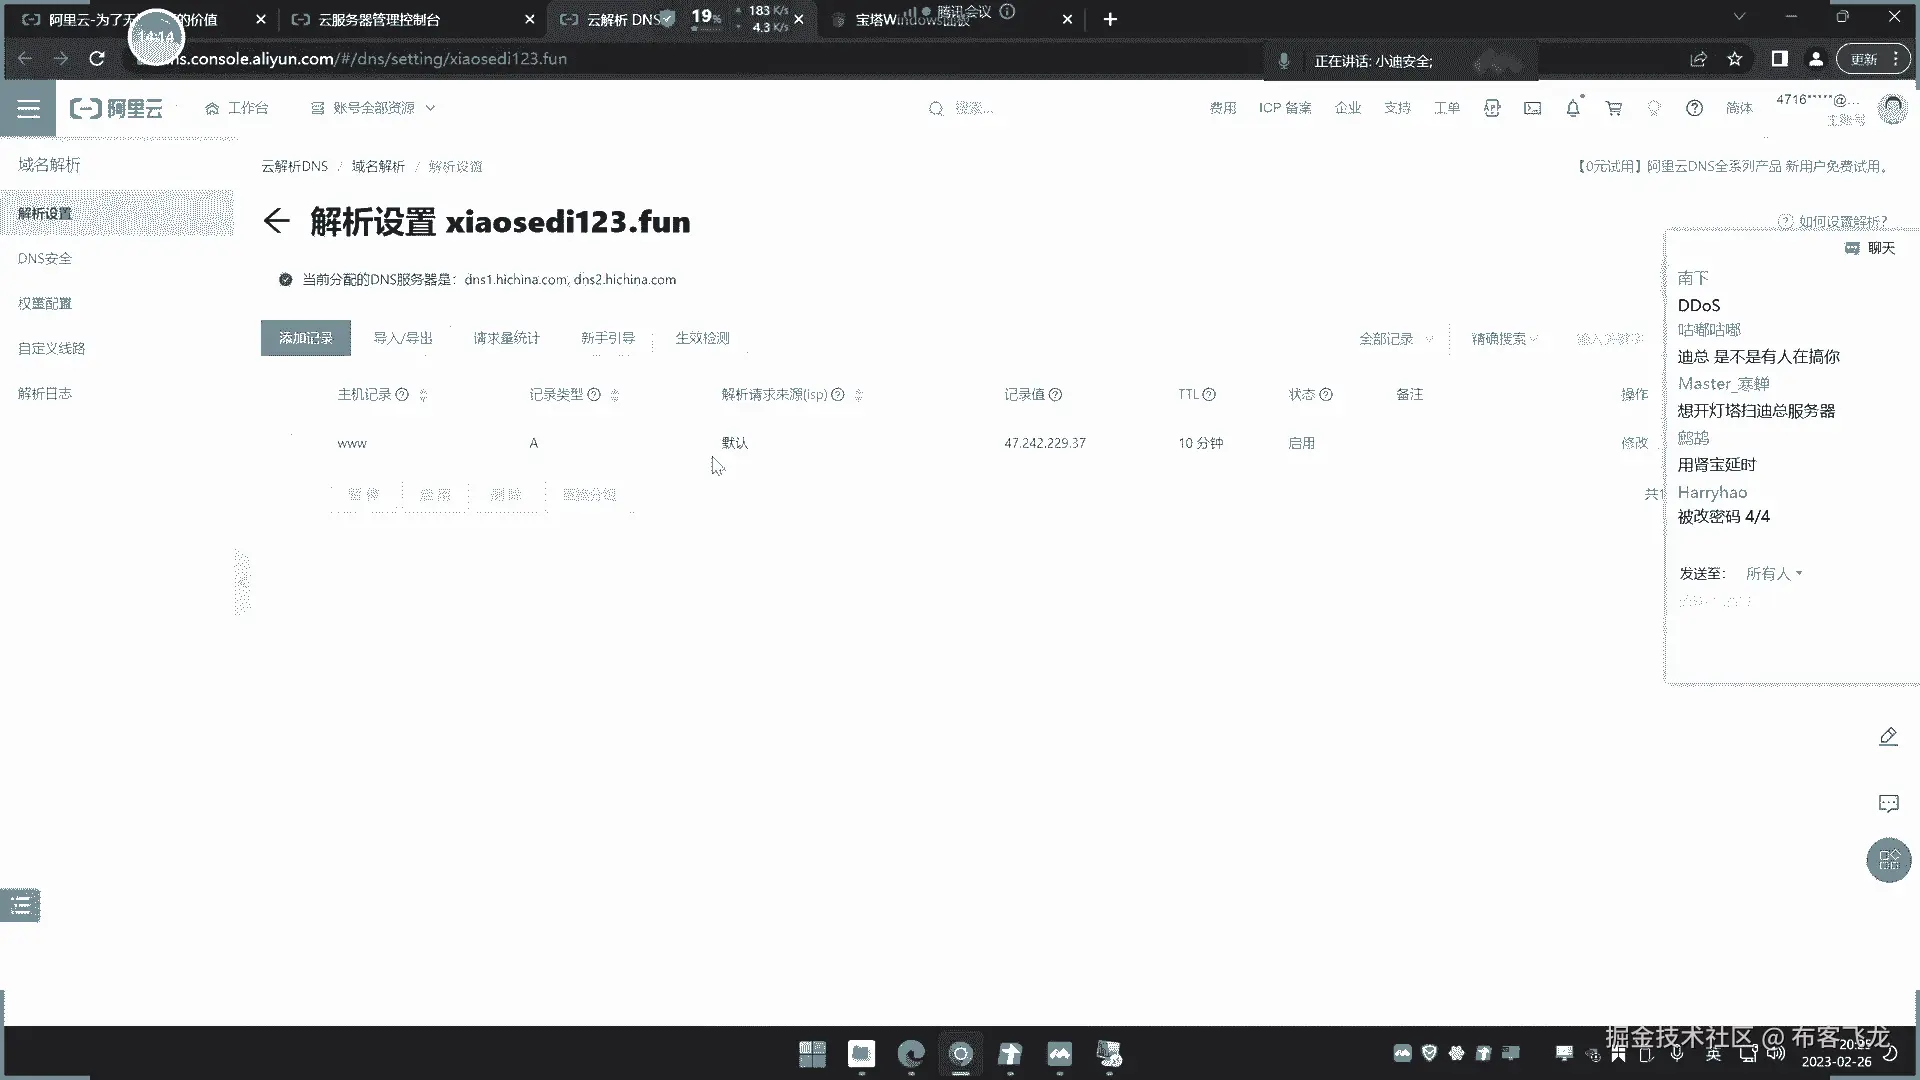Click the help icon next to 记录值 column
This screenshot has width=1920, height=1080.
tap(1056, 395)
